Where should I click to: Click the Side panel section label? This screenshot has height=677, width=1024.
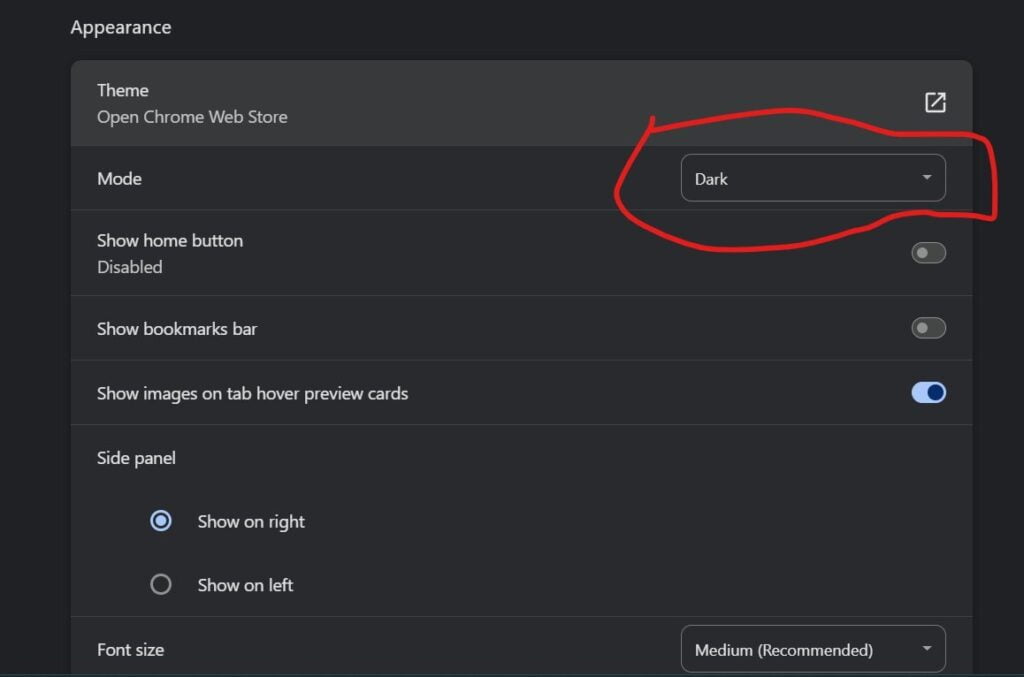tap(135, 457)
